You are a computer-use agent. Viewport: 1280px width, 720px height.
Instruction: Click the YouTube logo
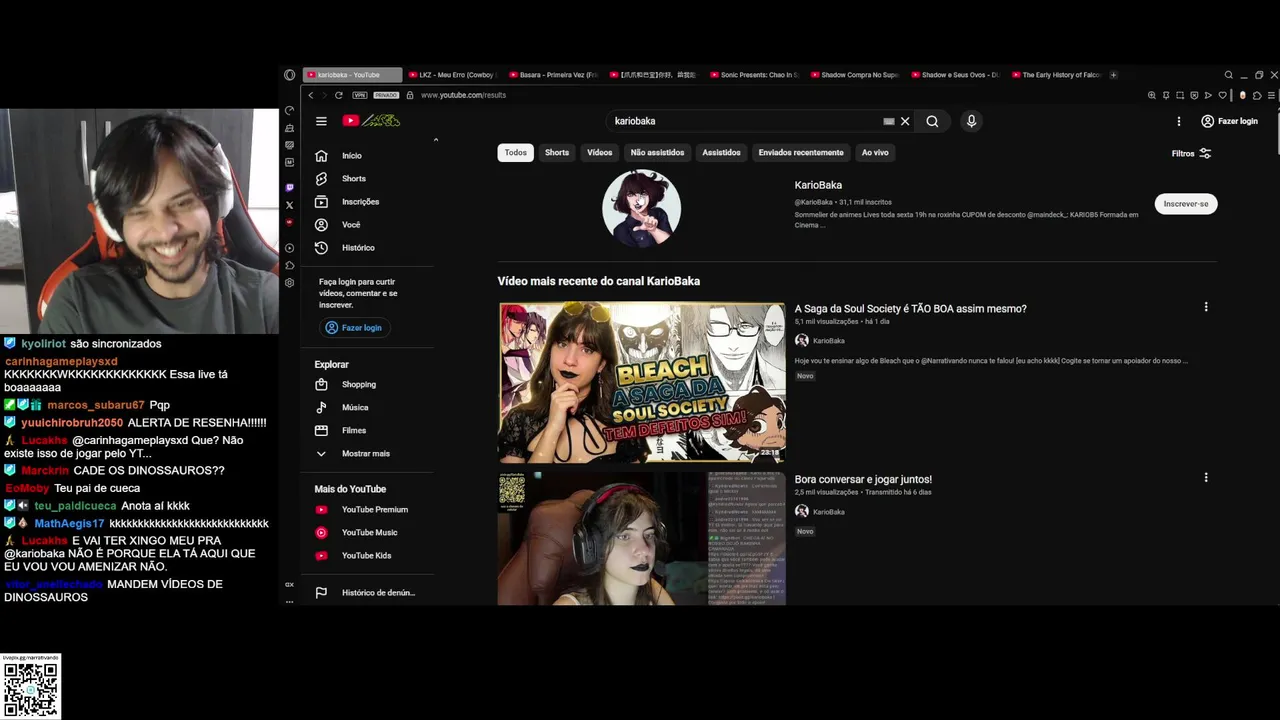click(371, 121)
